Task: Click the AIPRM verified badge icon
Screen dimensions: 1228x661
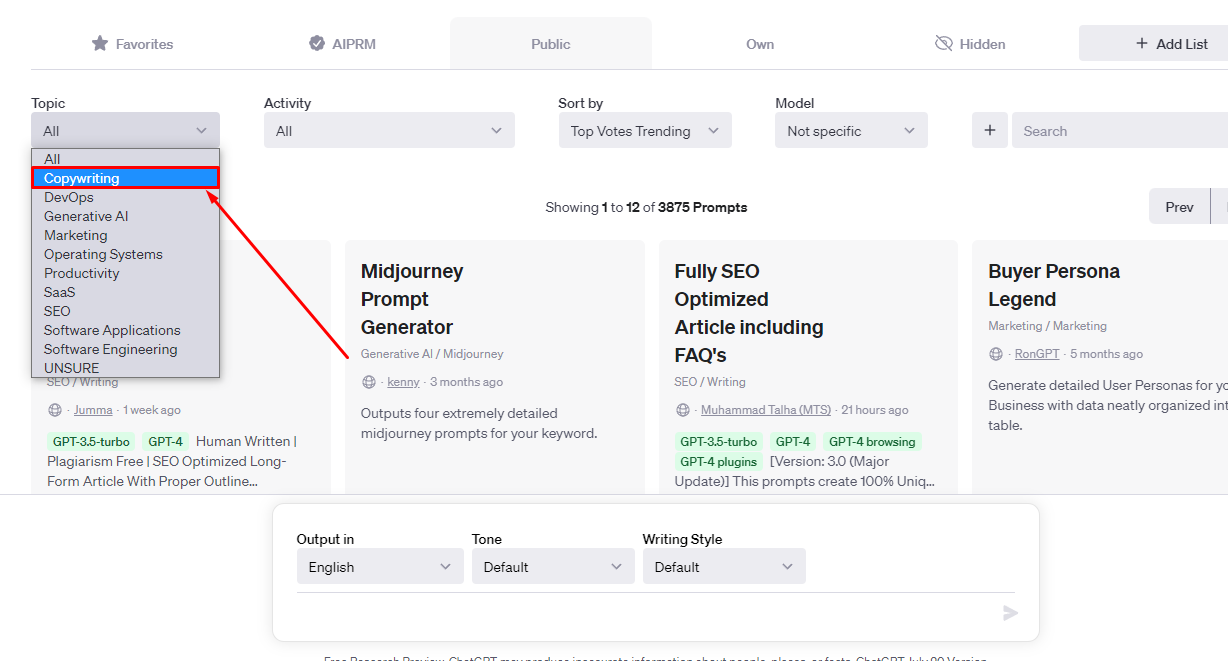Action: [317, 44]
